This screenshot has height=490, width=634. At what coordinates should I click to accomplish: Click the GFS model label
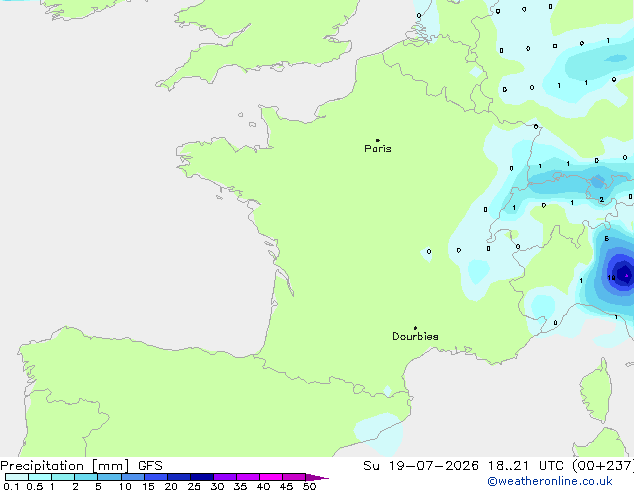click(x=150, y=466)
